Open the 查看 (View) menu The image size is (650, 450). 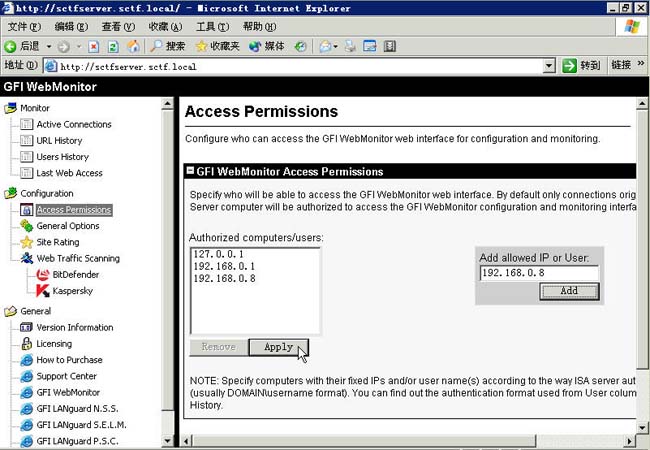(118, 27)
